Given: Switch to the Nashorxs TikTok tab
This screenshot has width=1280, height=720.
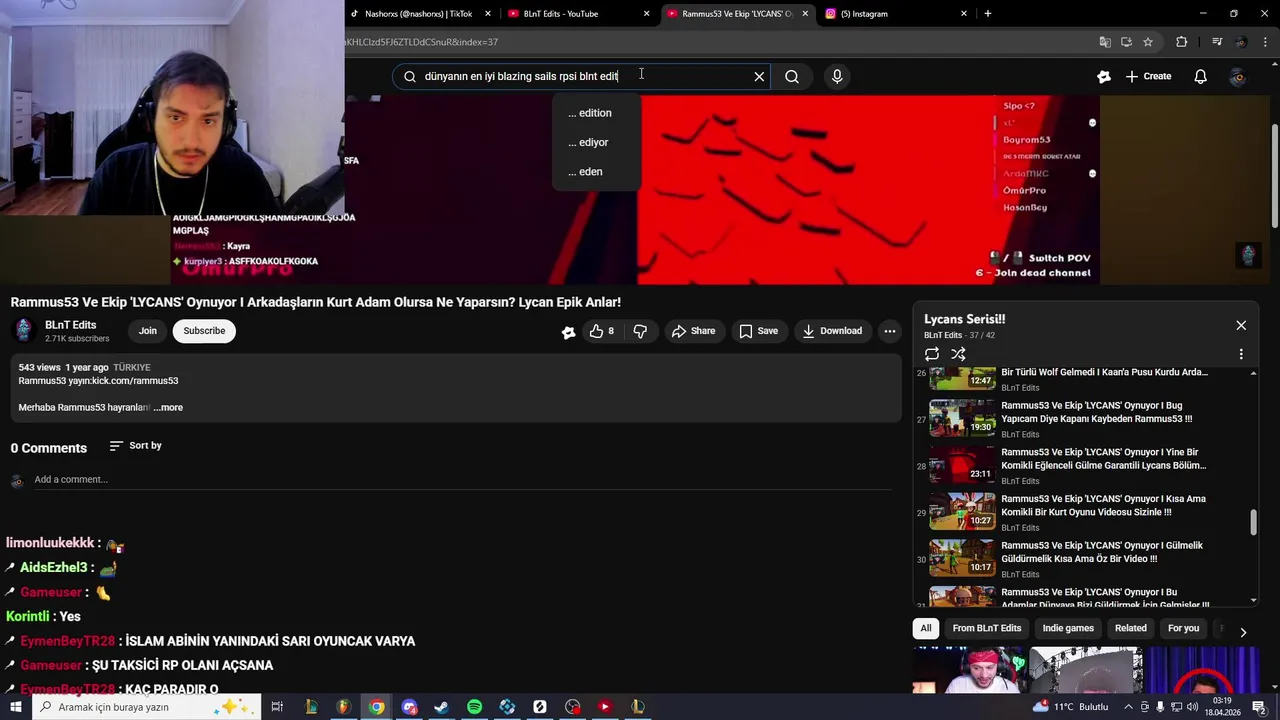Looking at the screenshot, I should tap(420, 14).
